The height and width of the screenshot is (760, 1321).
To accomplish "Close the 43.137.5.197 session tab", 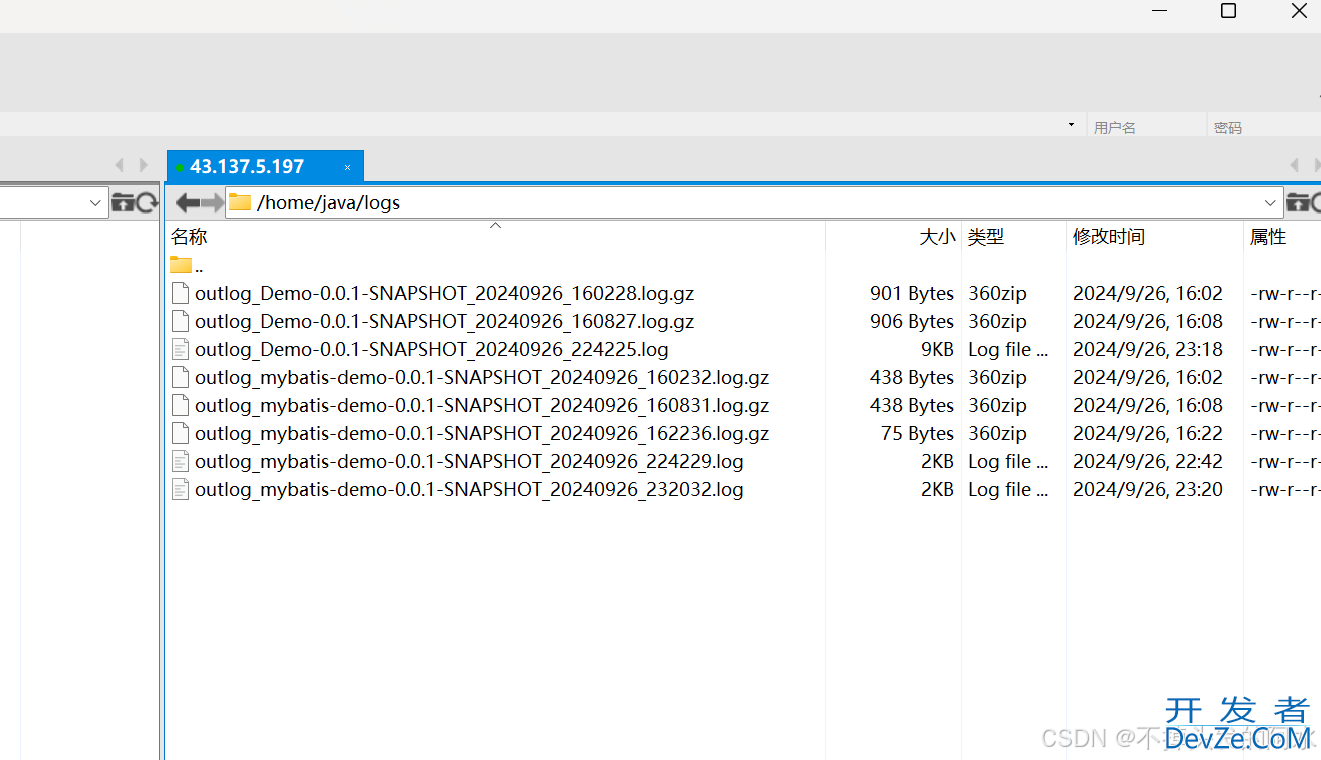I will point(347,167).
